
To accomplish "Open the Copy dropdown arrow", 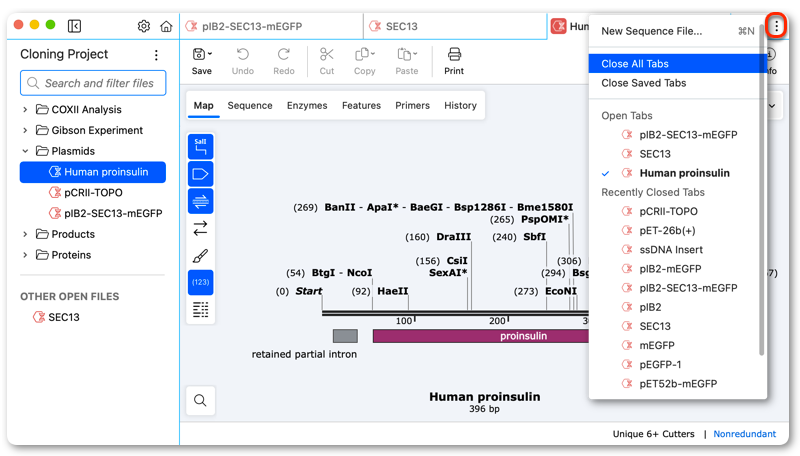I will click(373, 54).
